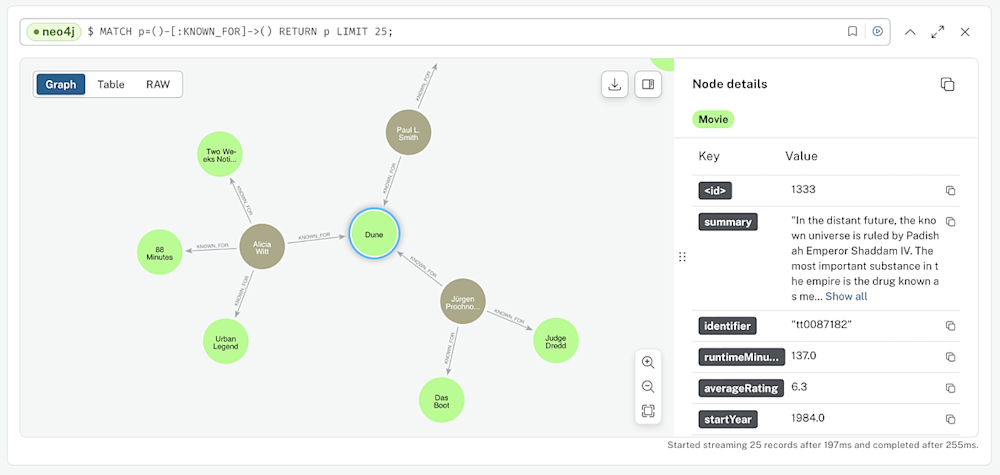
Task: Copy the startYear value
Action: point(950,419)
